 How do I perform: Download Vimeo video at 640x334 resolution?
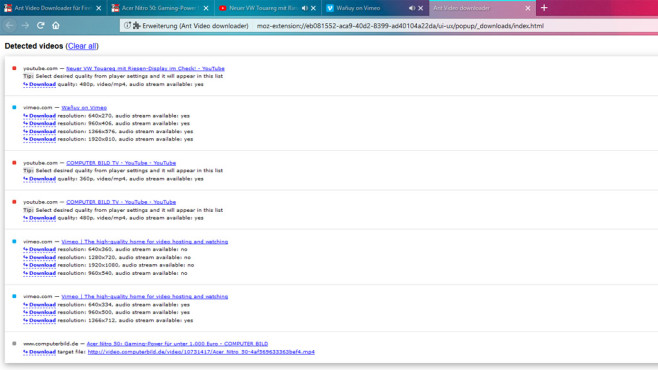(39, 305)
